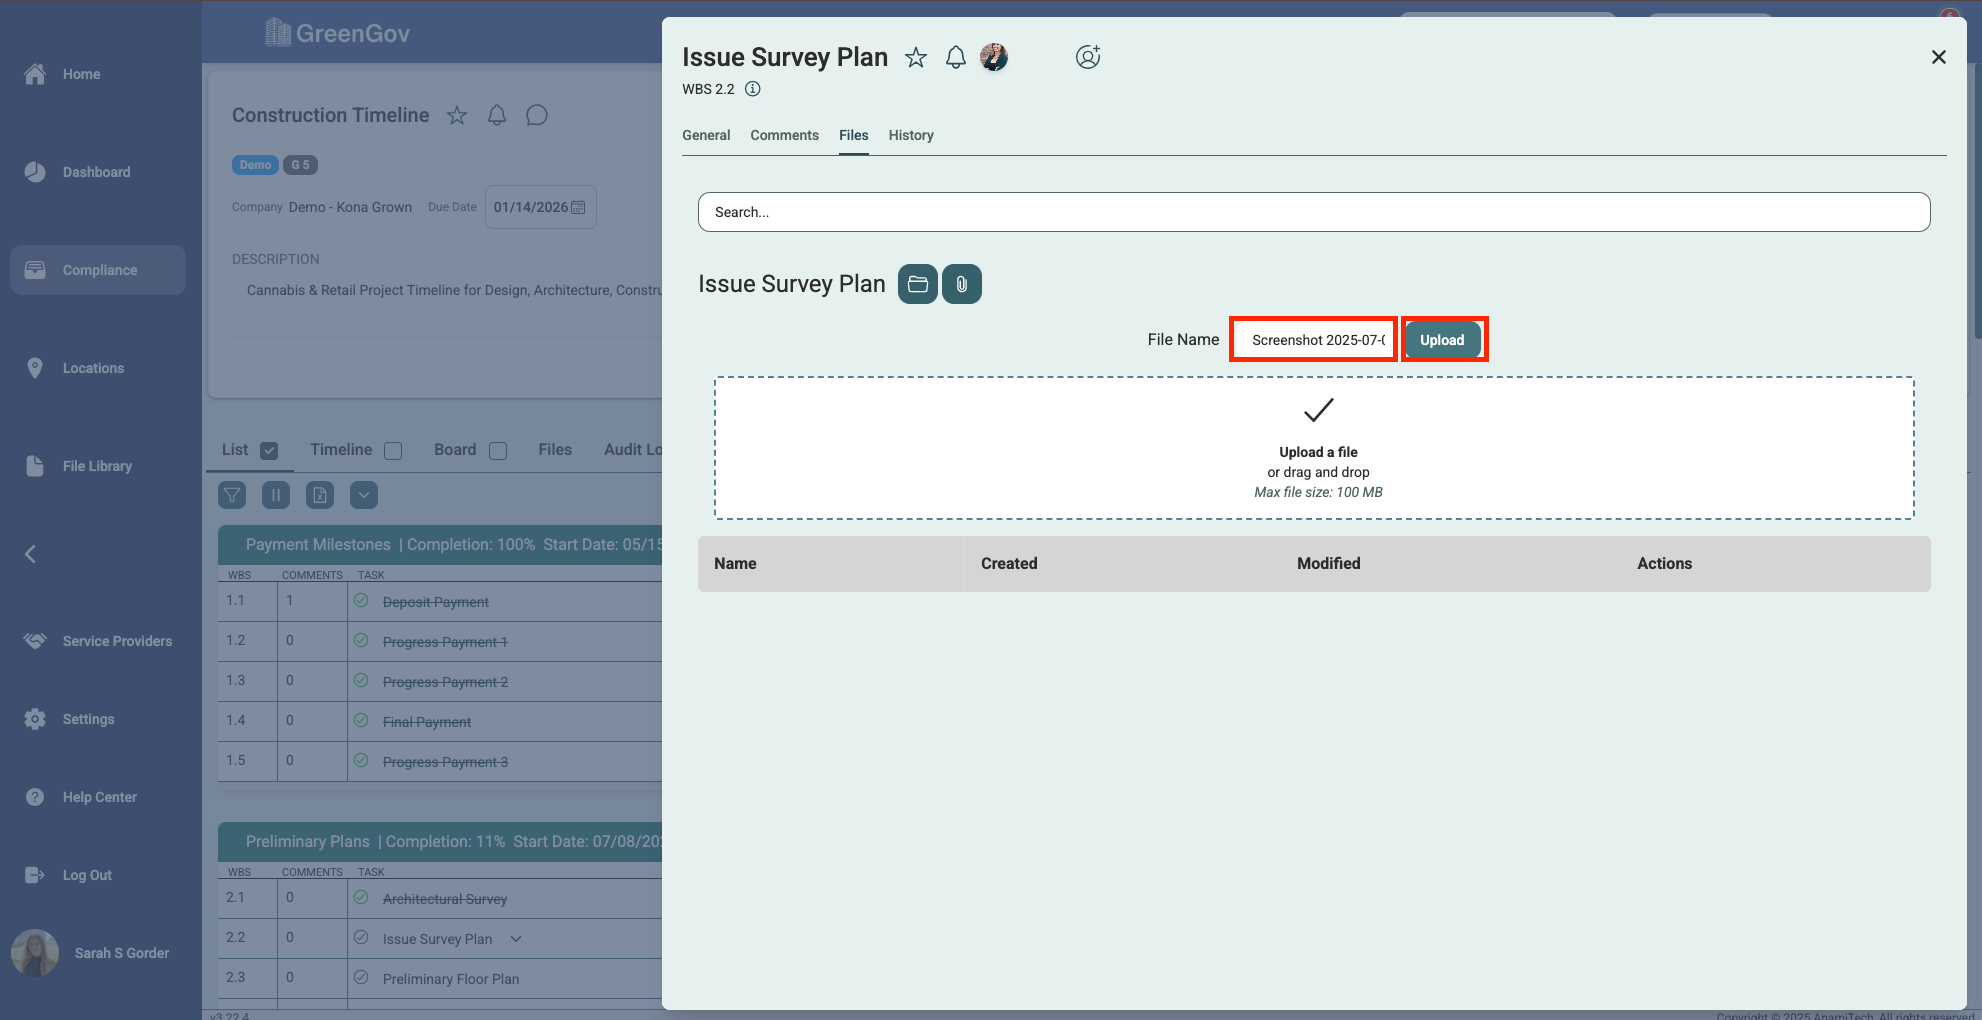Select Compliance in sidebar
This screenshot has height=1020, width=1982.
[x=98, y=270]
